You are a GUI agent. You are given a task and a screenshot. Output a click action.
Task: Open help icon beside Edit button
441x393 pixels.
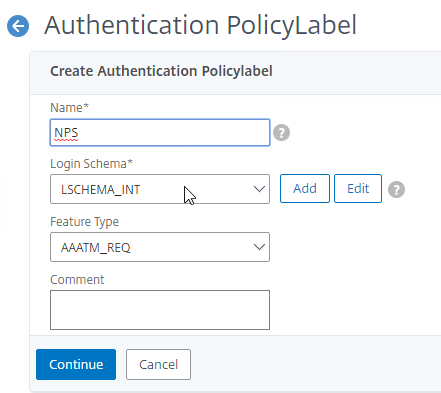coord(396,189)
